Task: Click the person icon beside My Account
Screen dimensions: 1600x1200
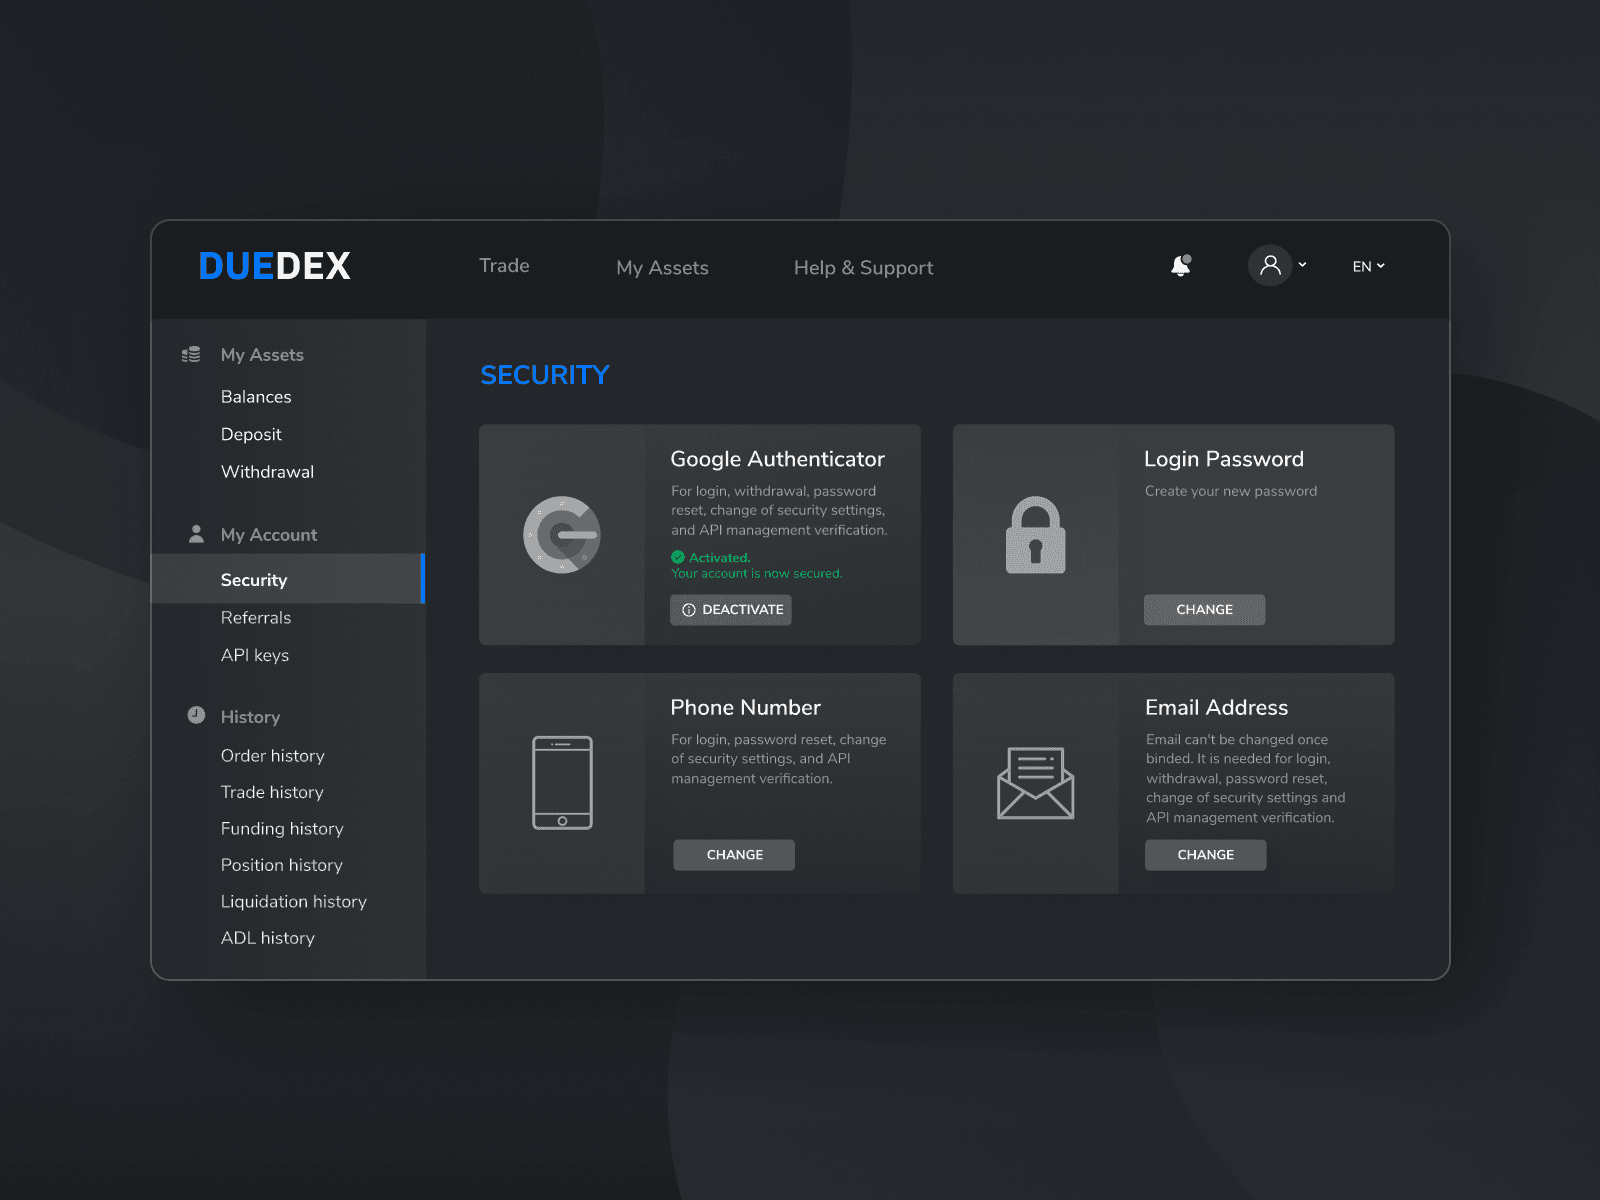Action: [196, 534]
